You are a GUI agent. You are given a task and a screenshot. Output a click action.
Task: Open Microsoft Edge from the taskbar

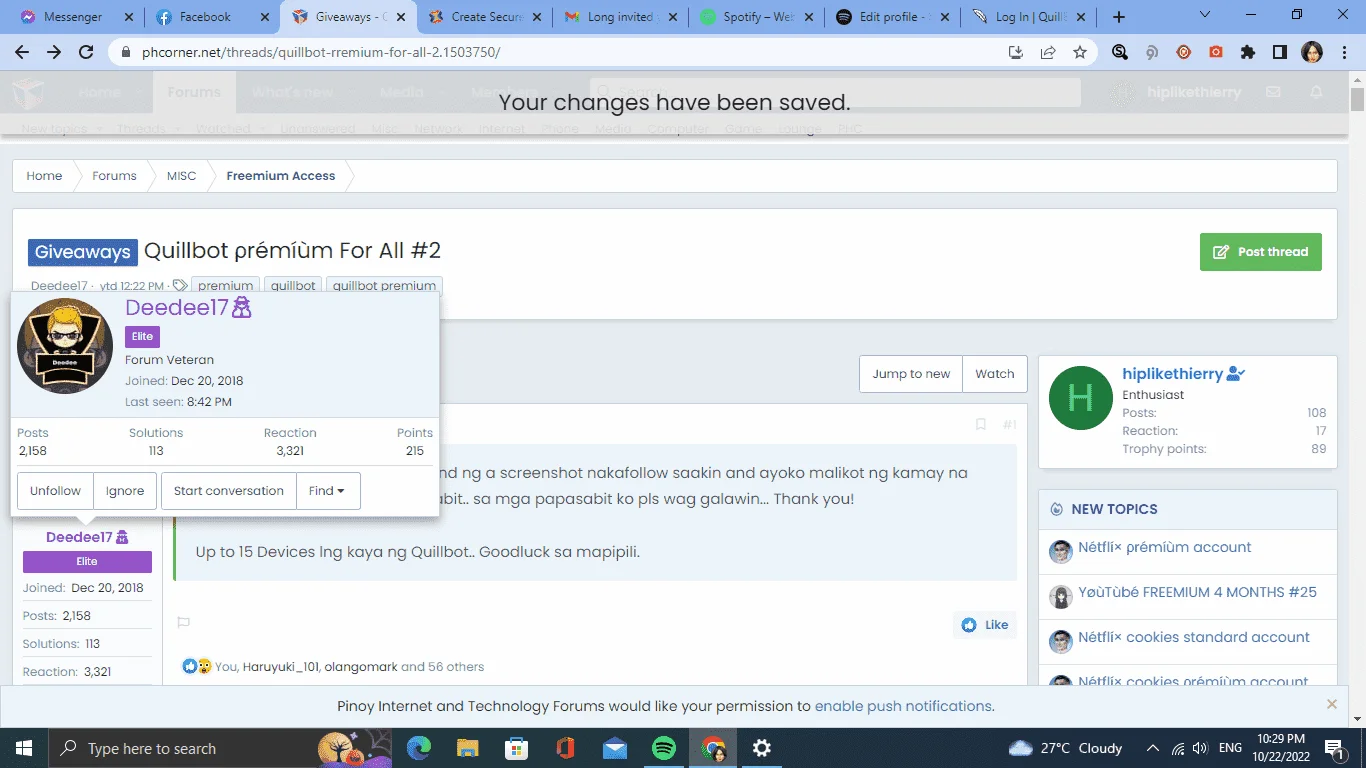tap(419, 748)
